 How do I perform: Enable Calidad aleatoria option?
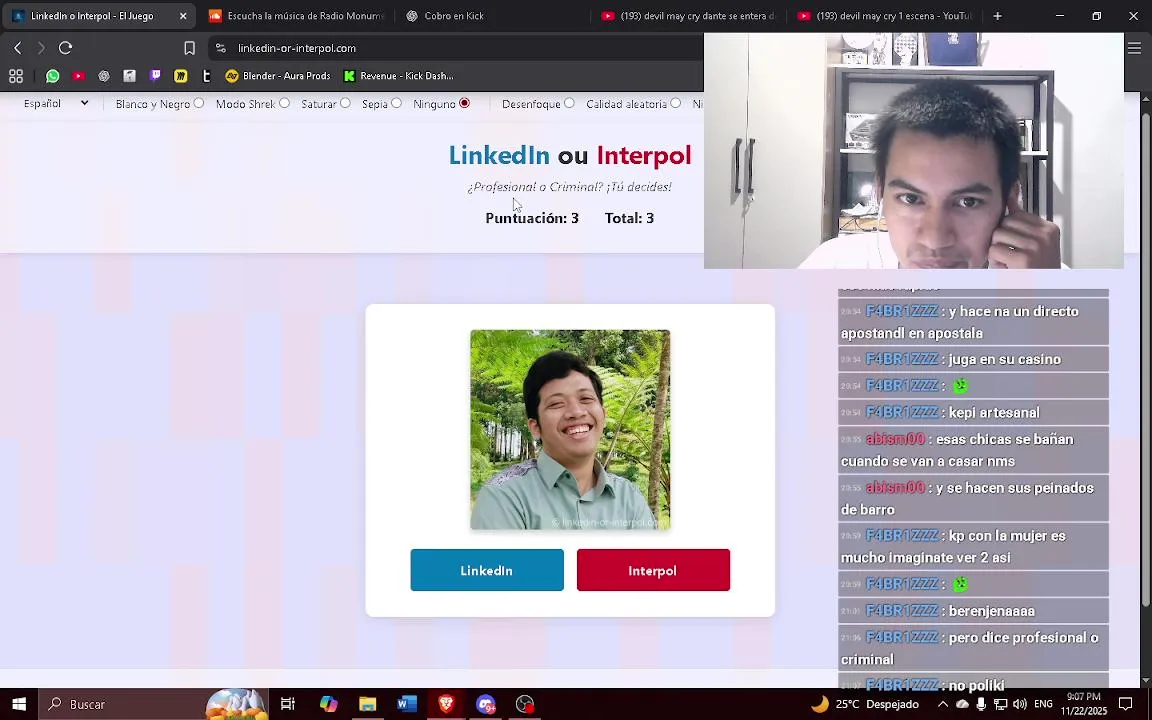coord(675,104)
